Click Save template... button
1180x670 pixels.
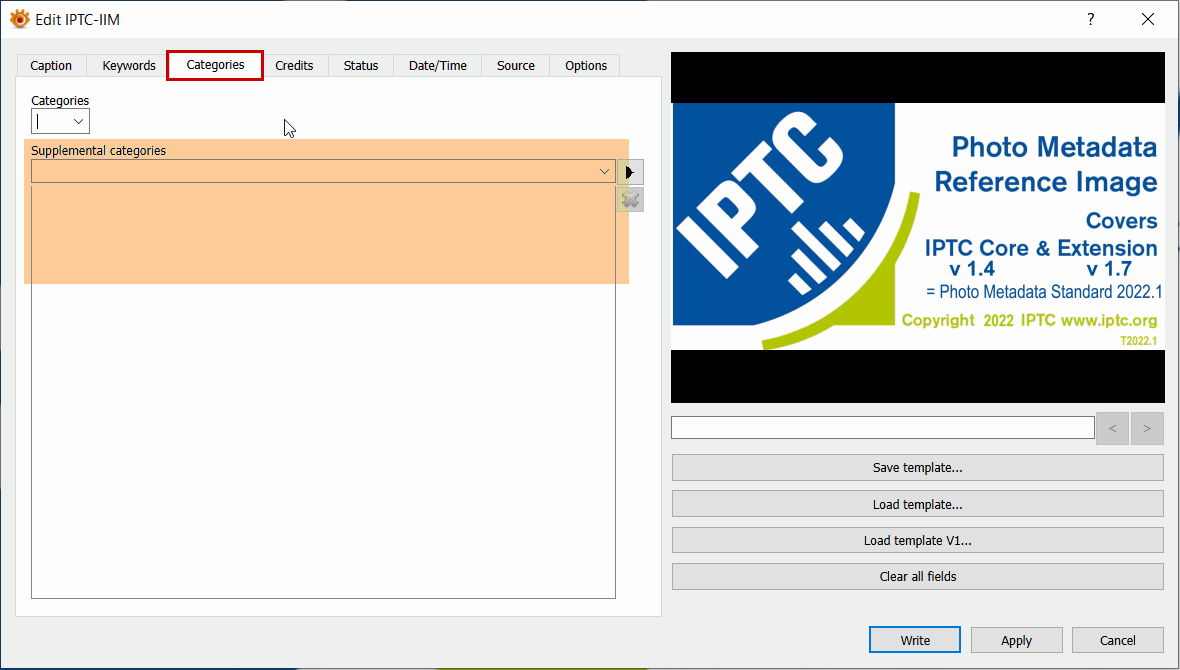pyautogui.click(x=917, y=467)
